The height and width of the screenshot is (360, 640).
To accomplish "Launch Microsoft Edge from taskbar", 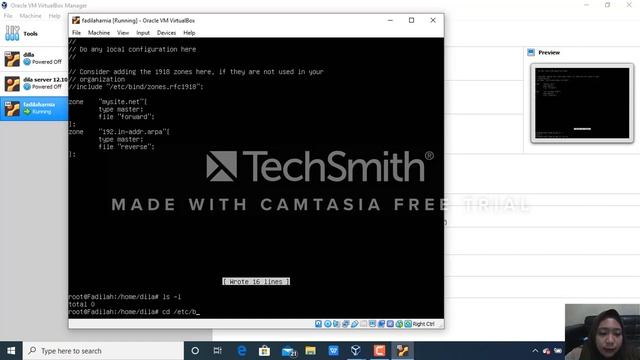I will pos(242,351).
